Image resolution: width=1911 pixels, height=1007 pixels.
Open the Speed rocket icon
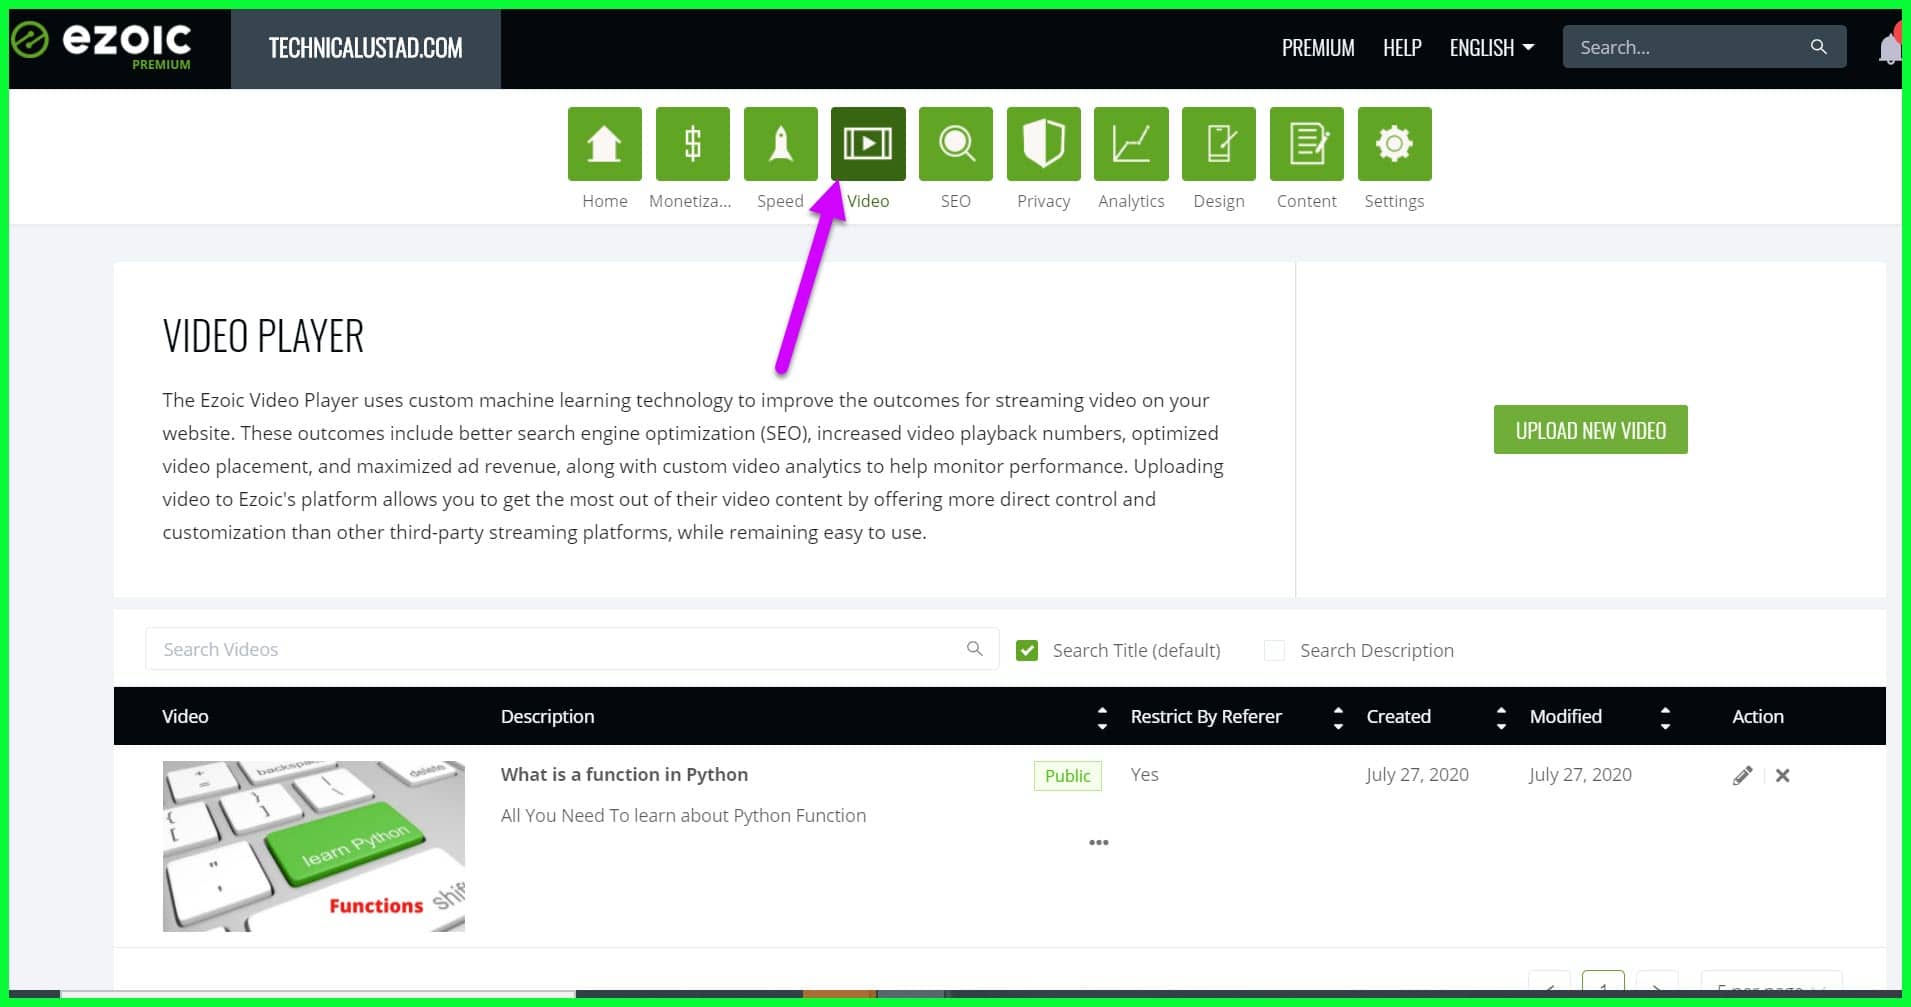pyautogui.click(x=780, y=144)
